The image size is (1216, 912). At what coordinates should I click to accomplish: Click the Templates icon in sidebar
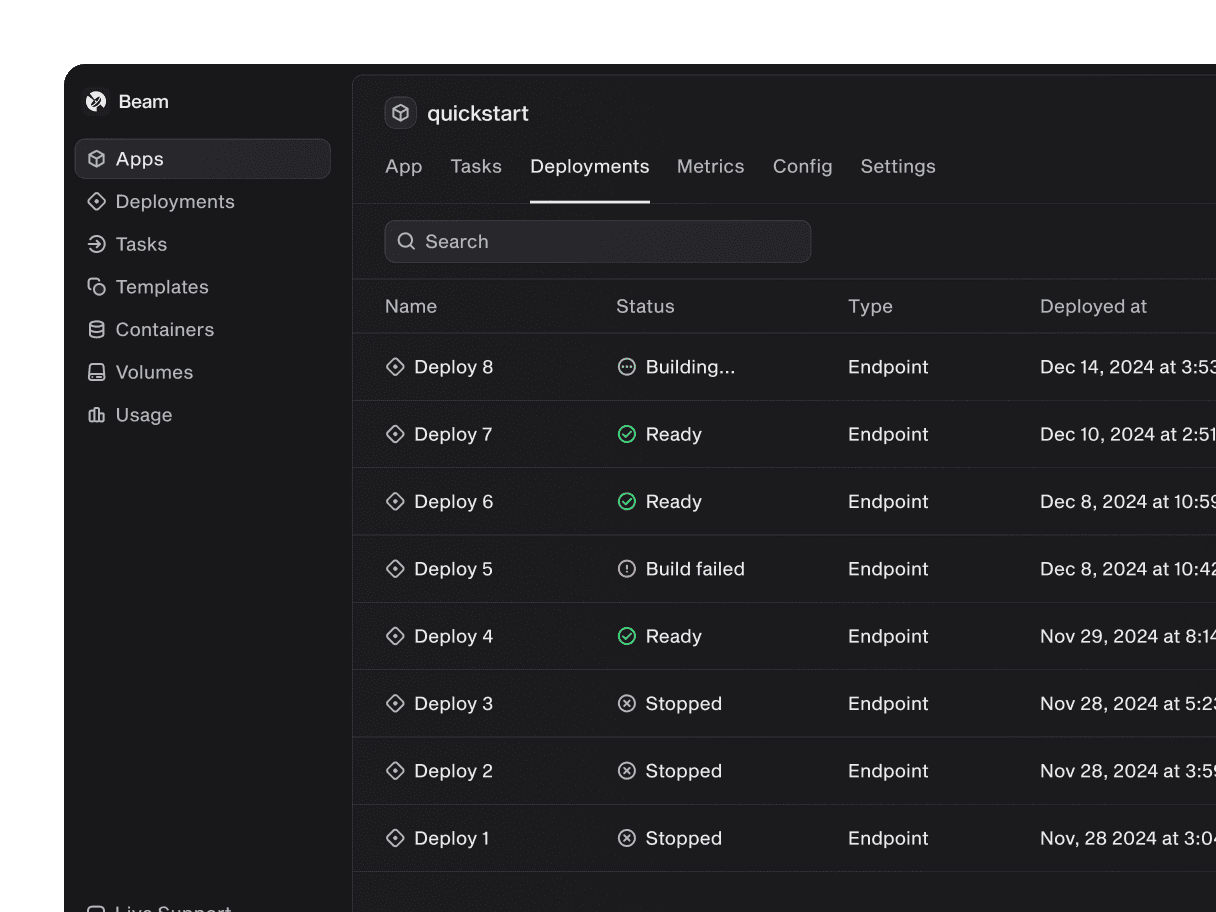click(x=97, y=287)
